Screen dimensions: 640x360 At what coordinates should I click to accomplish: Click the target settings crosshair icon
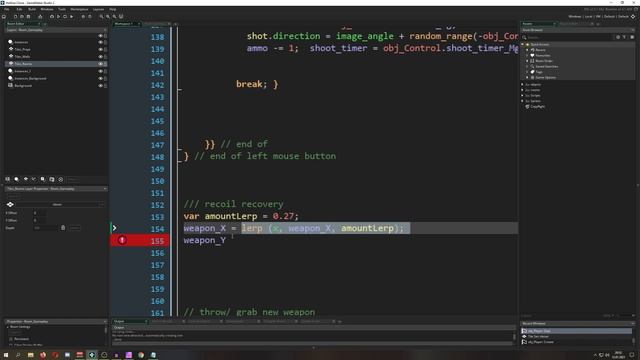[x=633, y=16]
